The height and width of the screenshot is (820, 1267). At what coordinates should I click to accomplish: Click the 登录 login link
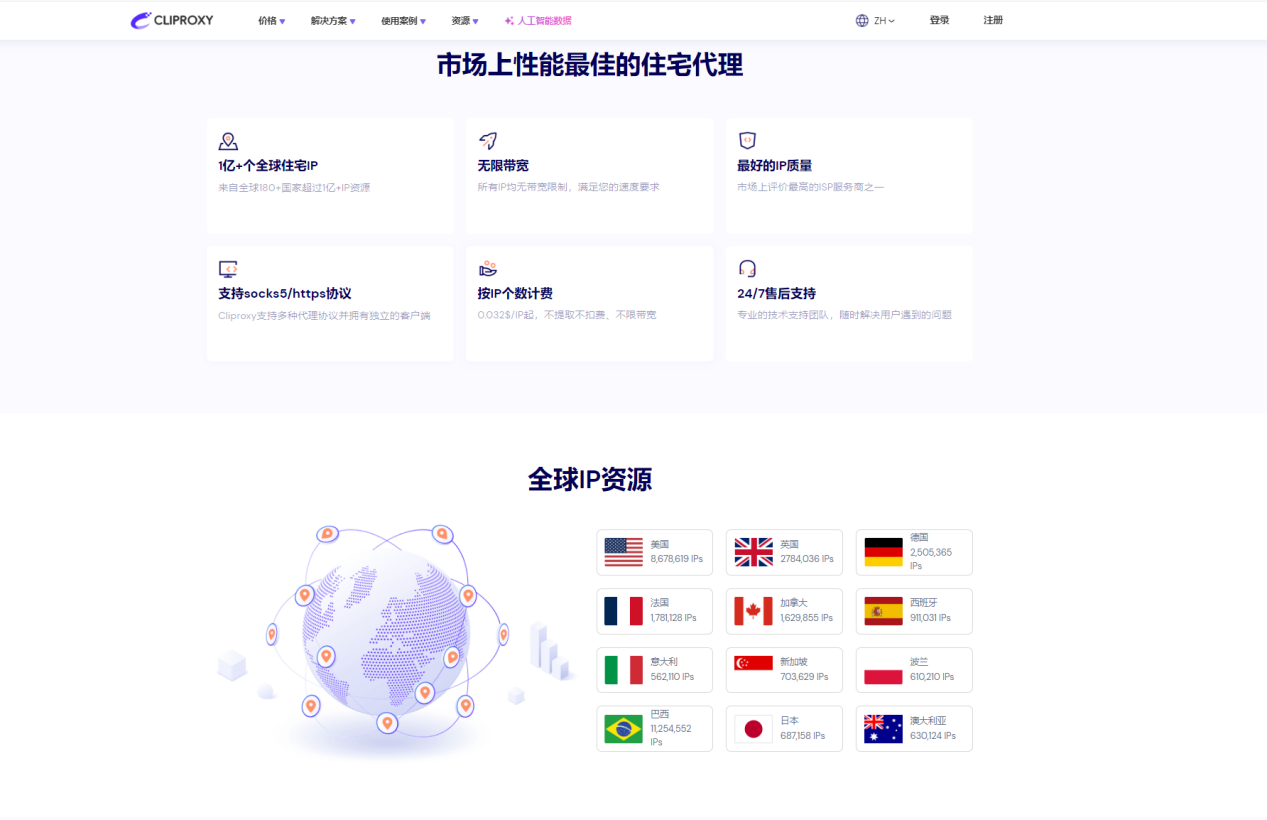tap(939, 20)
